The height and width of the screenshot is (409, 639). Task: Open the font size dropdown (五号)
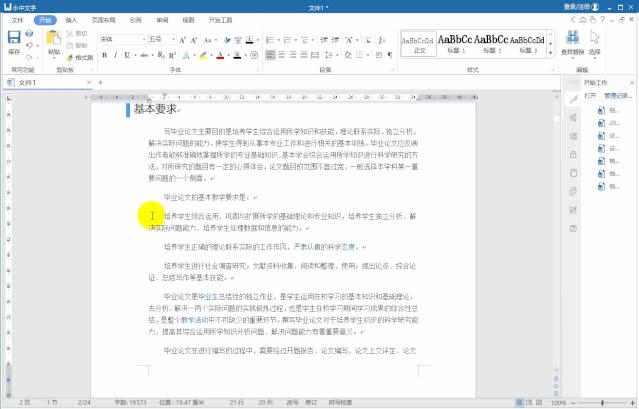point(174,40)
